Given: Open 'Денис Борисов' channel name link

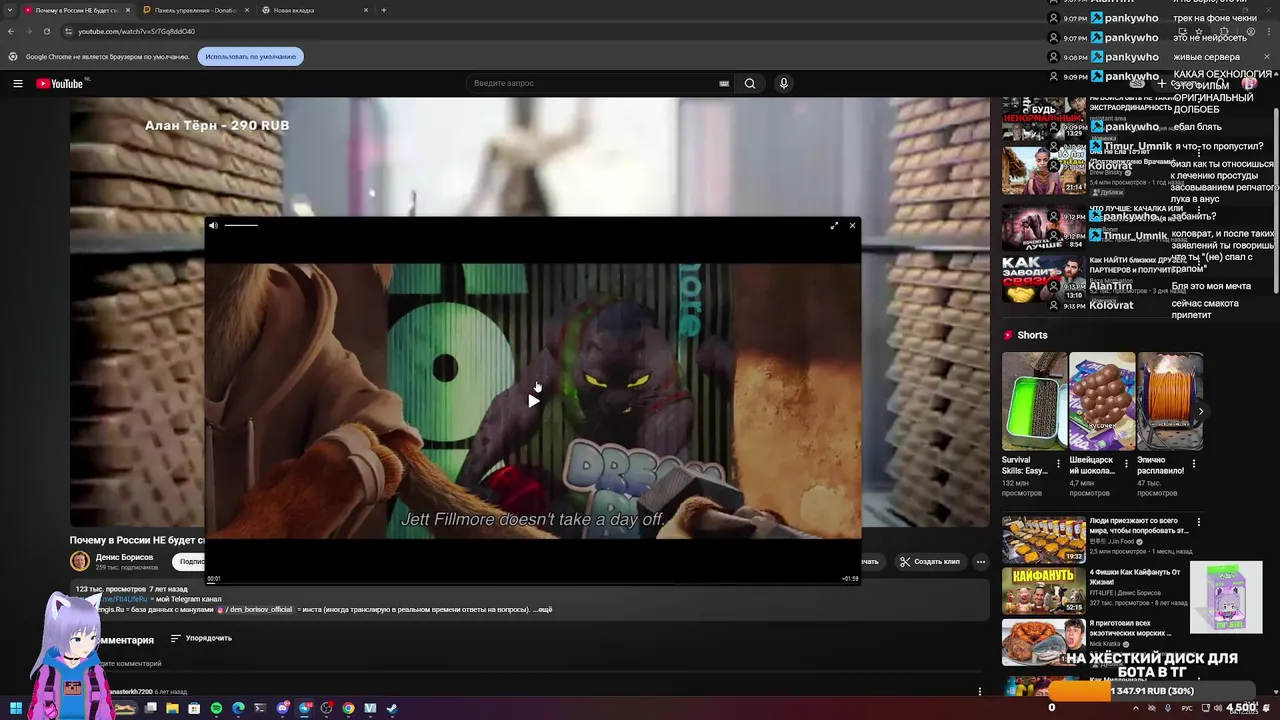Looking at the screenshot, I should 125,557.
